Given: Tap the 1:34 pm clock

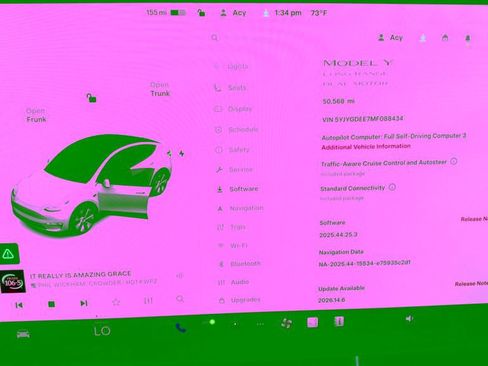Looking at the screenshot, I should pos(288,13).
